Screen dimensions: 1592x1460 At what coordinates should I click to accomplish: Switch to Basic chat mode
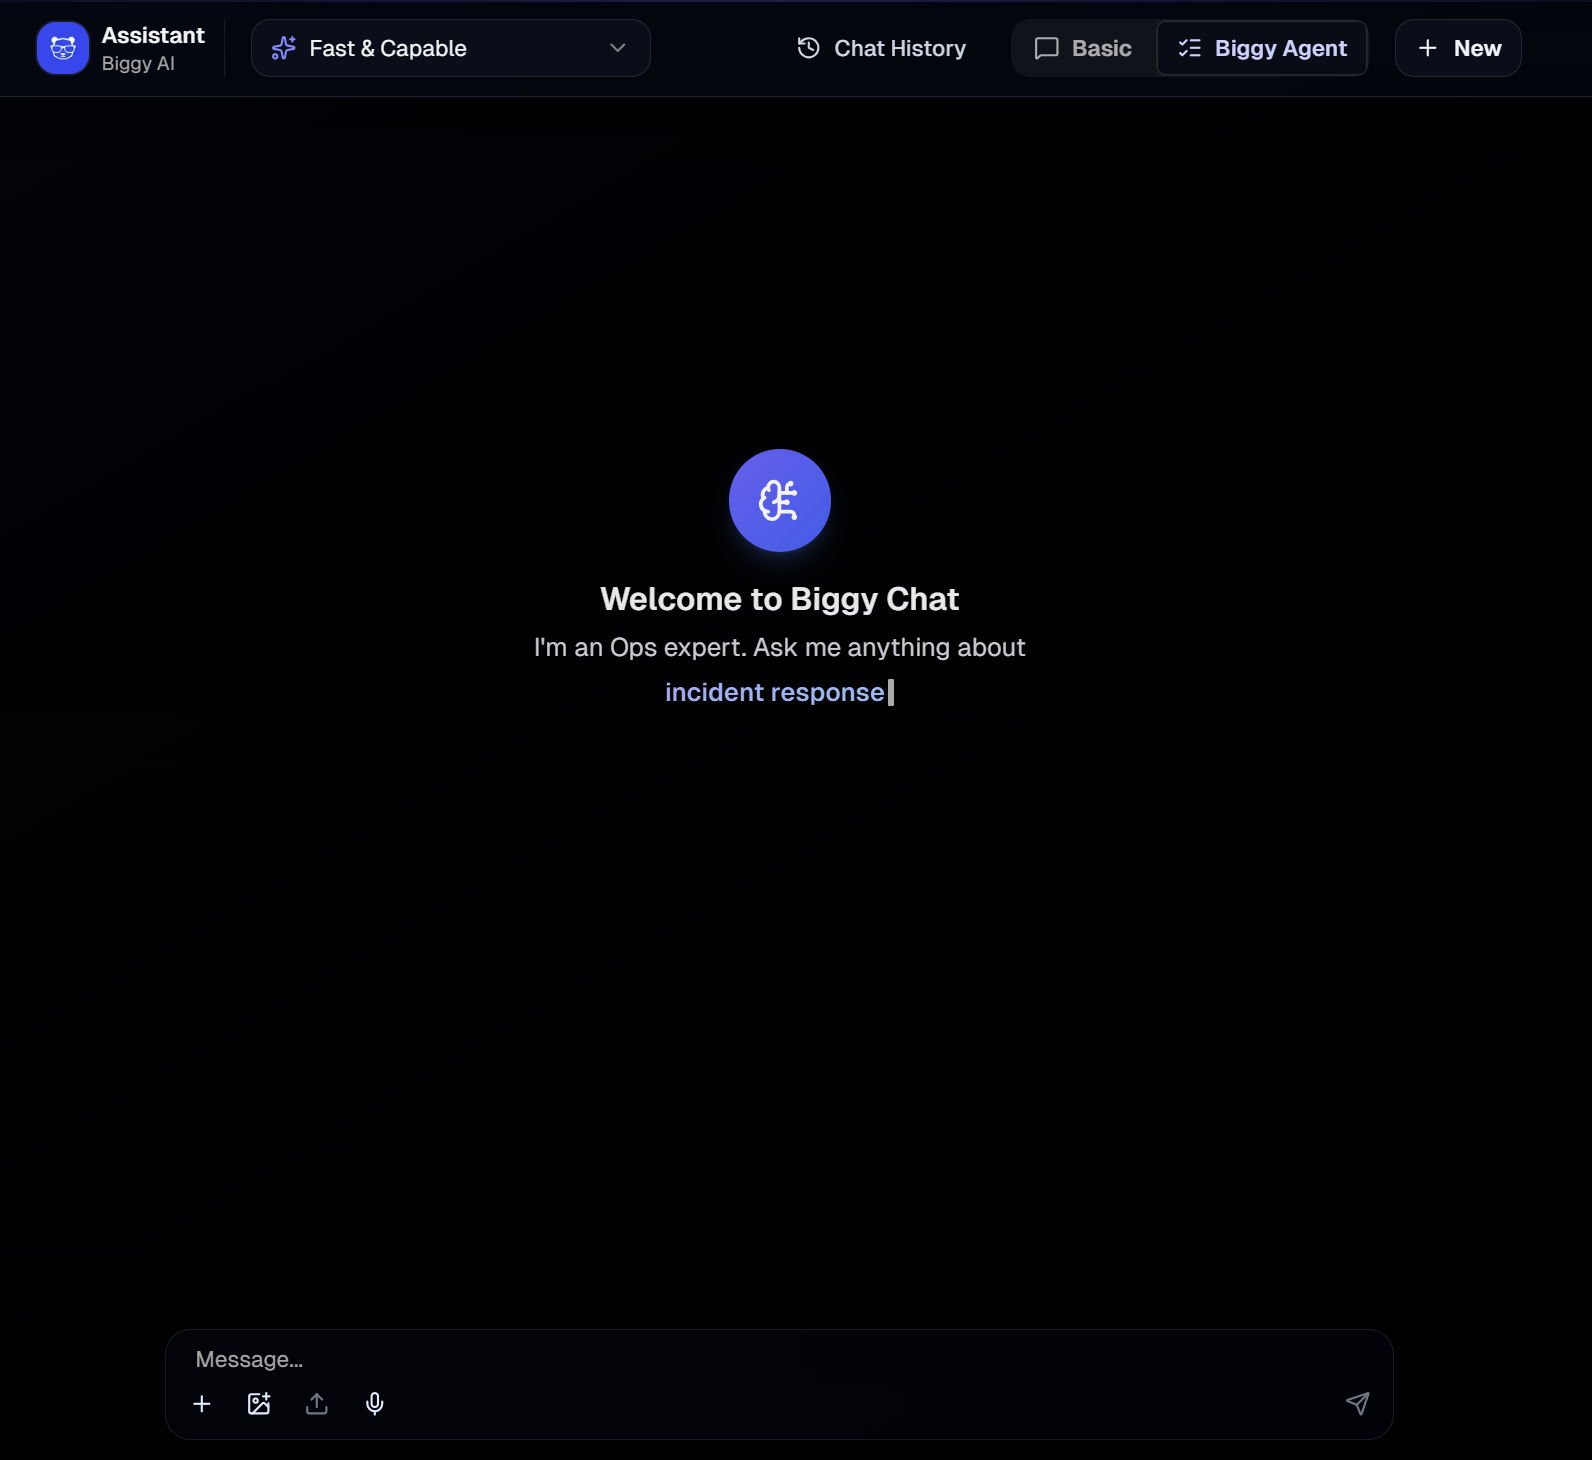[1084, 48]
